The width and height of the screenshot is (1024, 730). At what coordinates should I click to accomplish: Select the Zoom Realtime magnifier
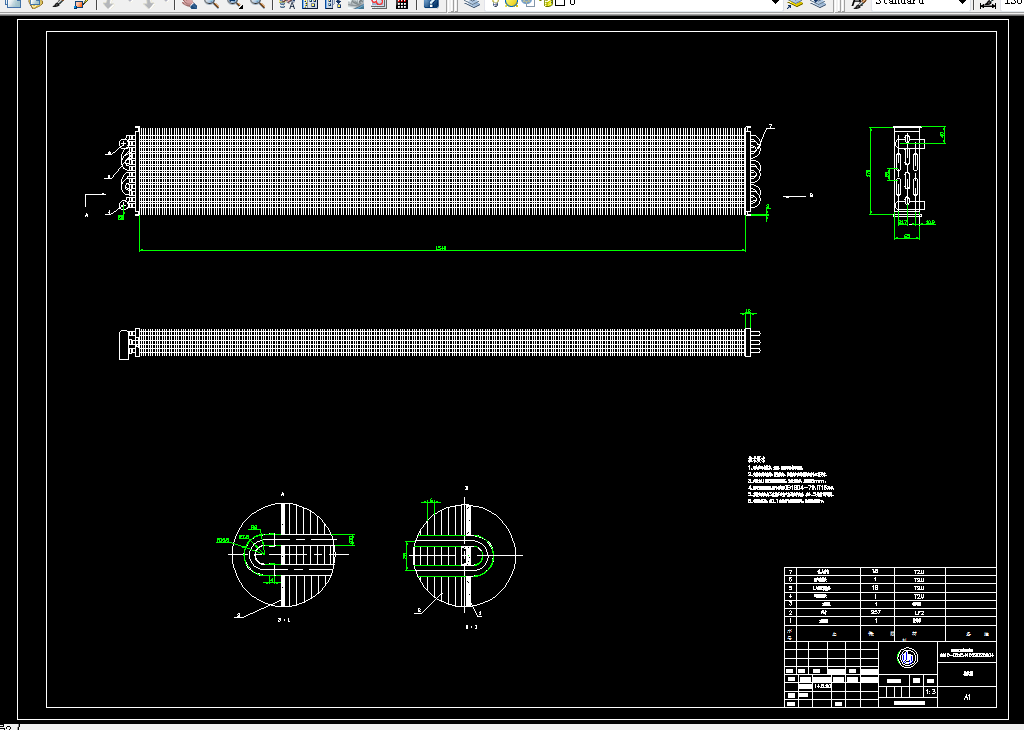(211, 3)
